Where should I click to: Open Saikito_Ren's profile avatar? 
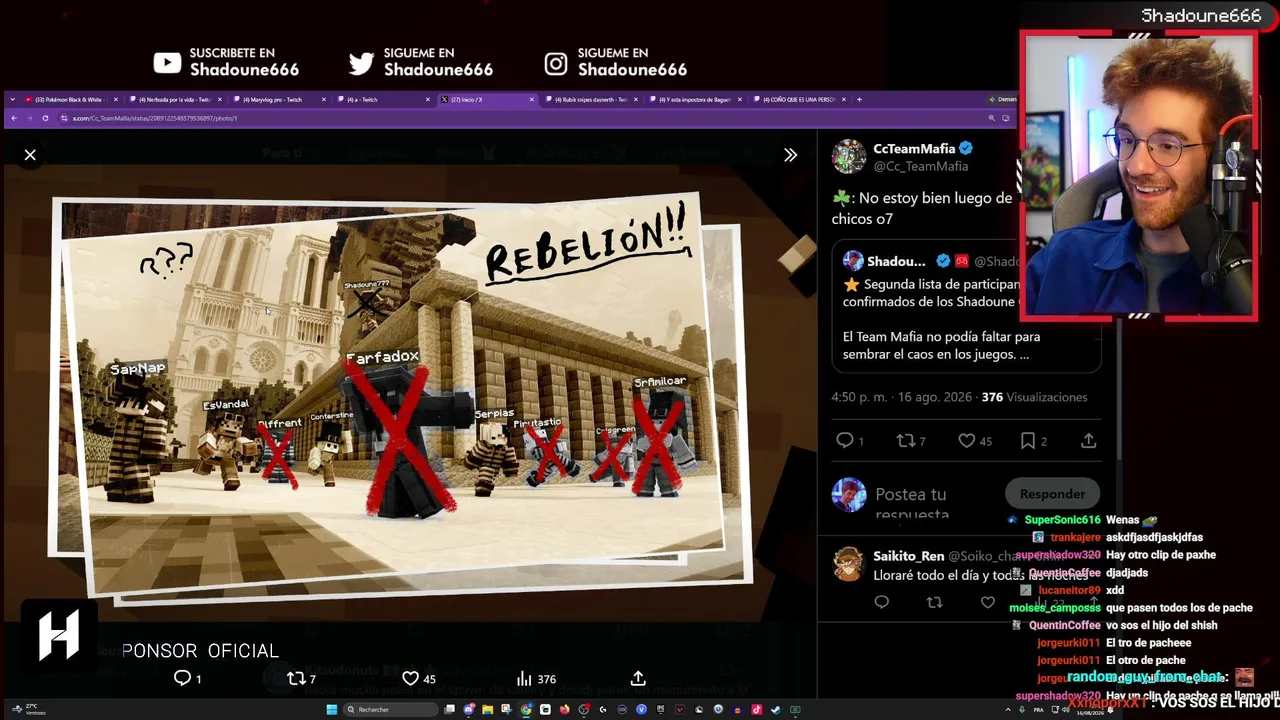pos(849,564)
